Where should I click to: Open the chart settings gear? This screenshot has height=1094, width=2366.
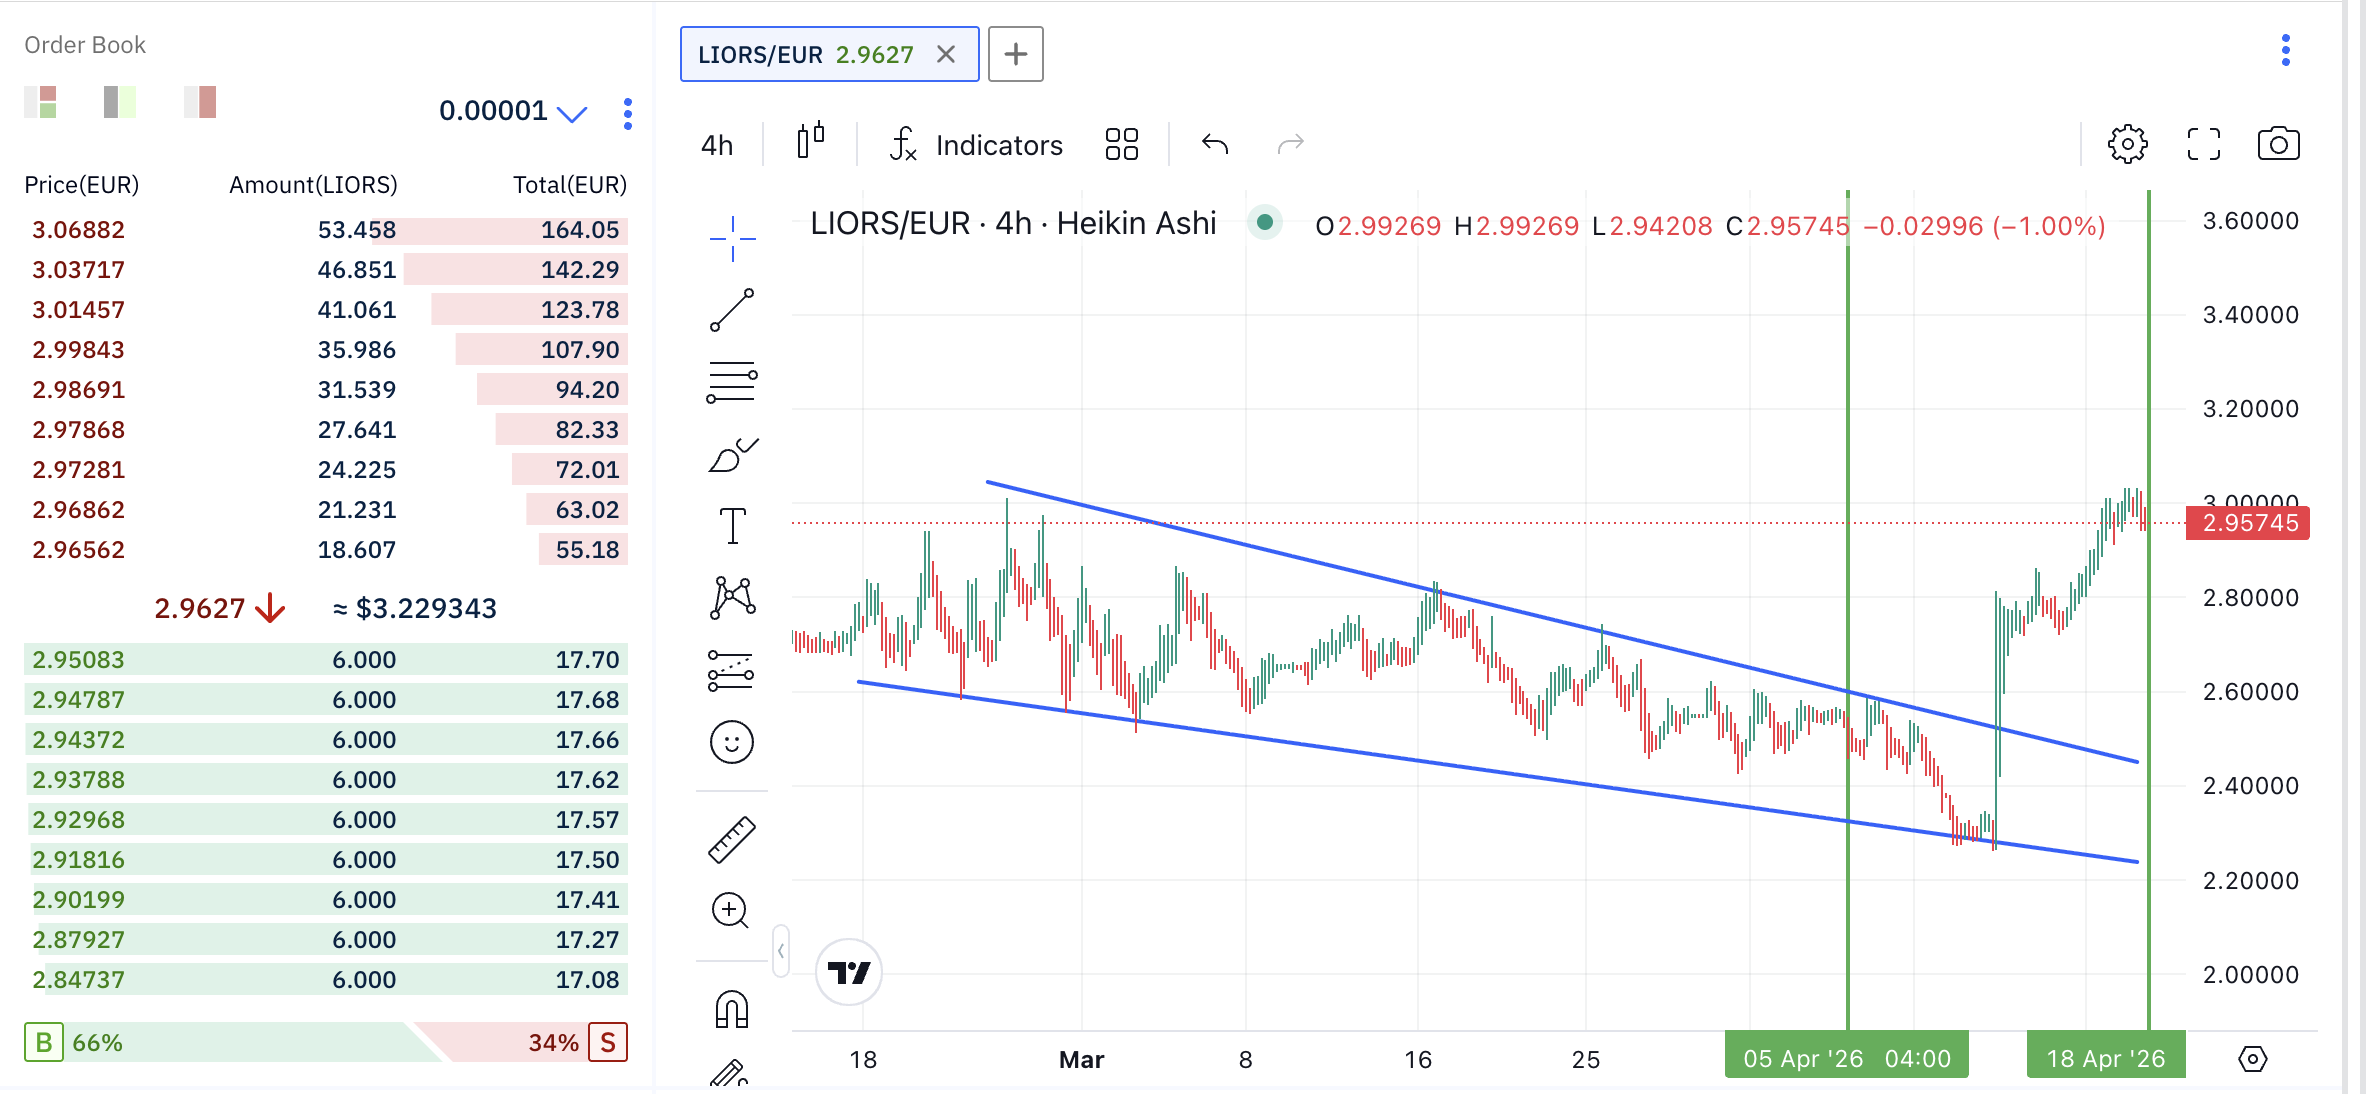click(x=2127, y=144)
